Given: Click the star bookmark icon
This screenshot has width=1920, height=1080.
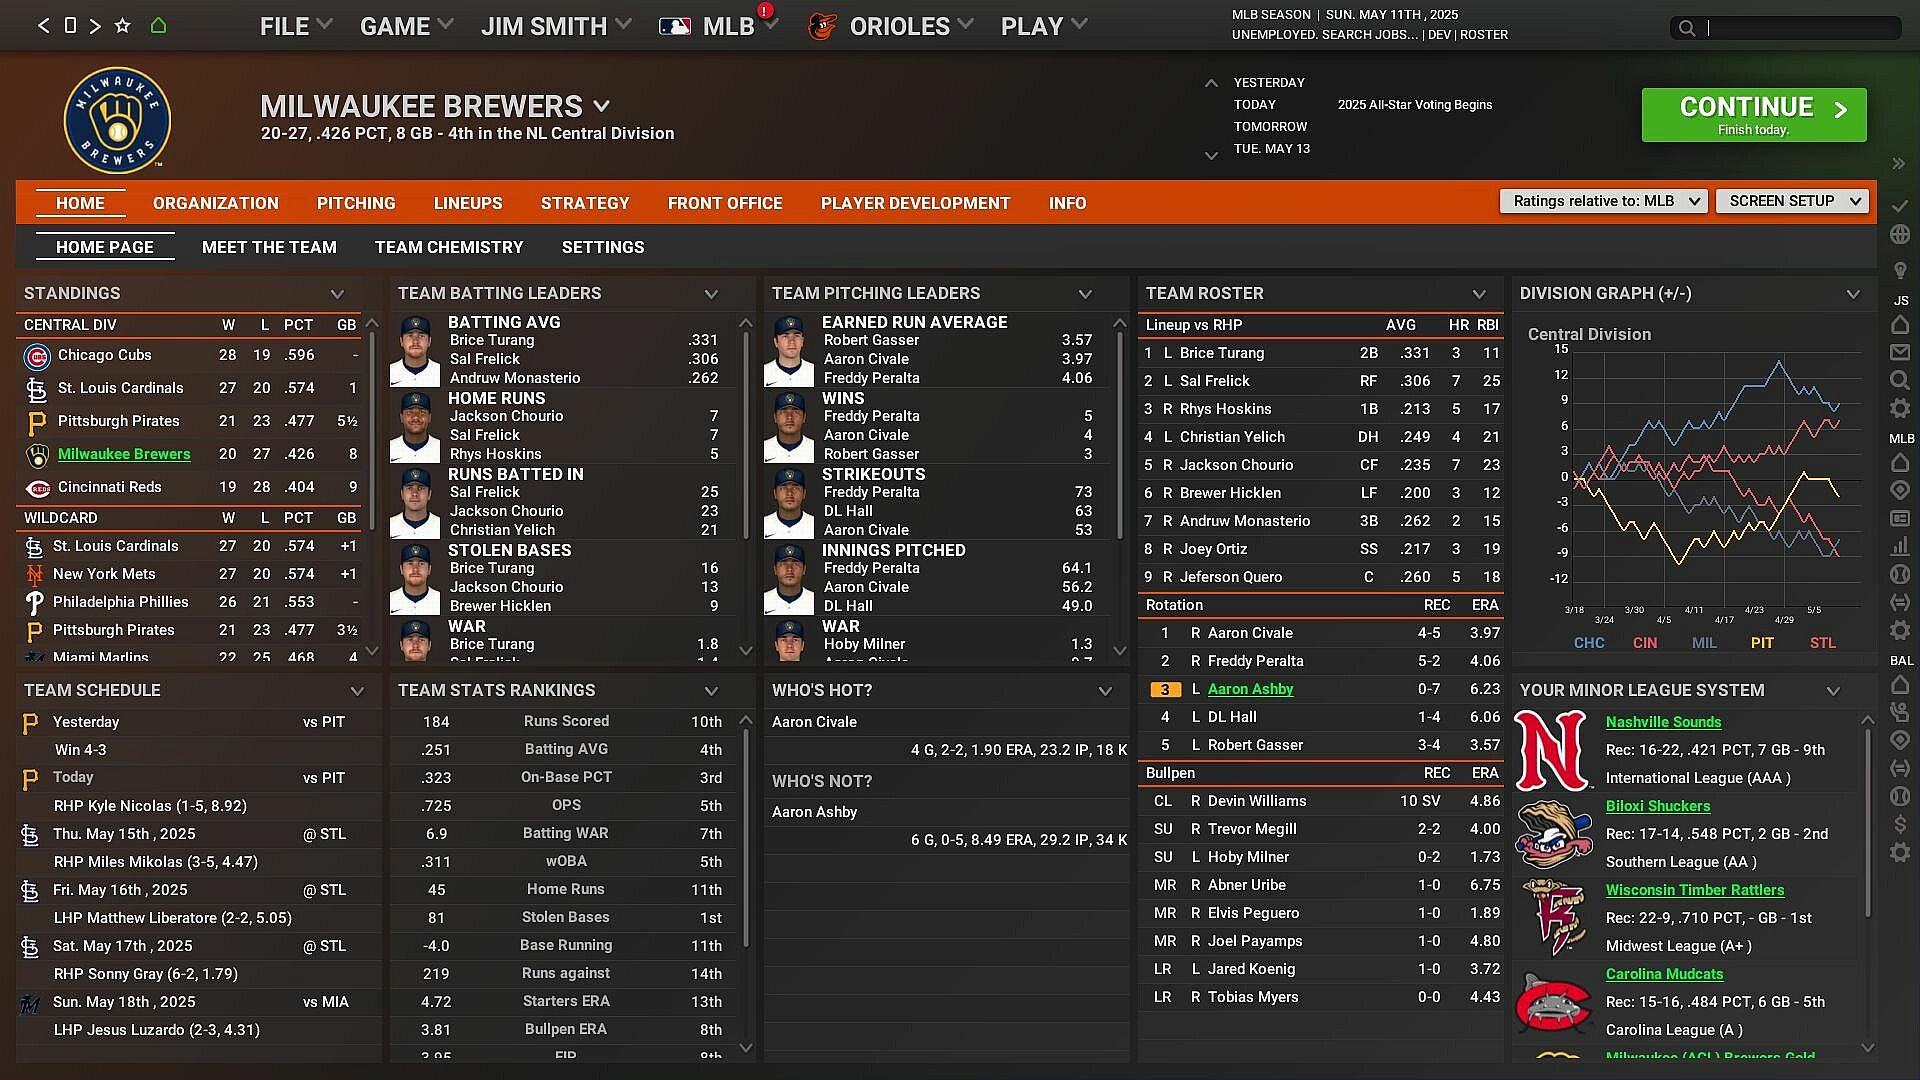Looking at the screenshot, I should coord(122,26).
